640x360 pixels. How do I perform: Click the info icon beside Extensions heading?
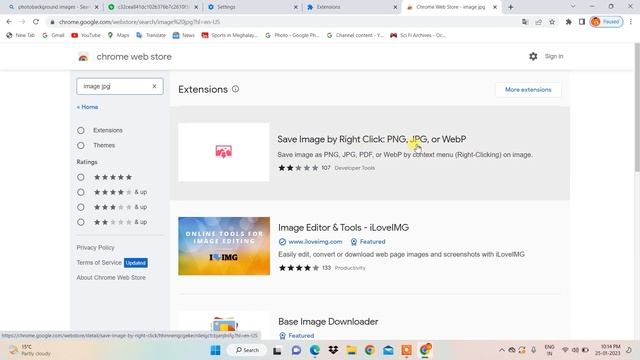[x=236, y=89]
